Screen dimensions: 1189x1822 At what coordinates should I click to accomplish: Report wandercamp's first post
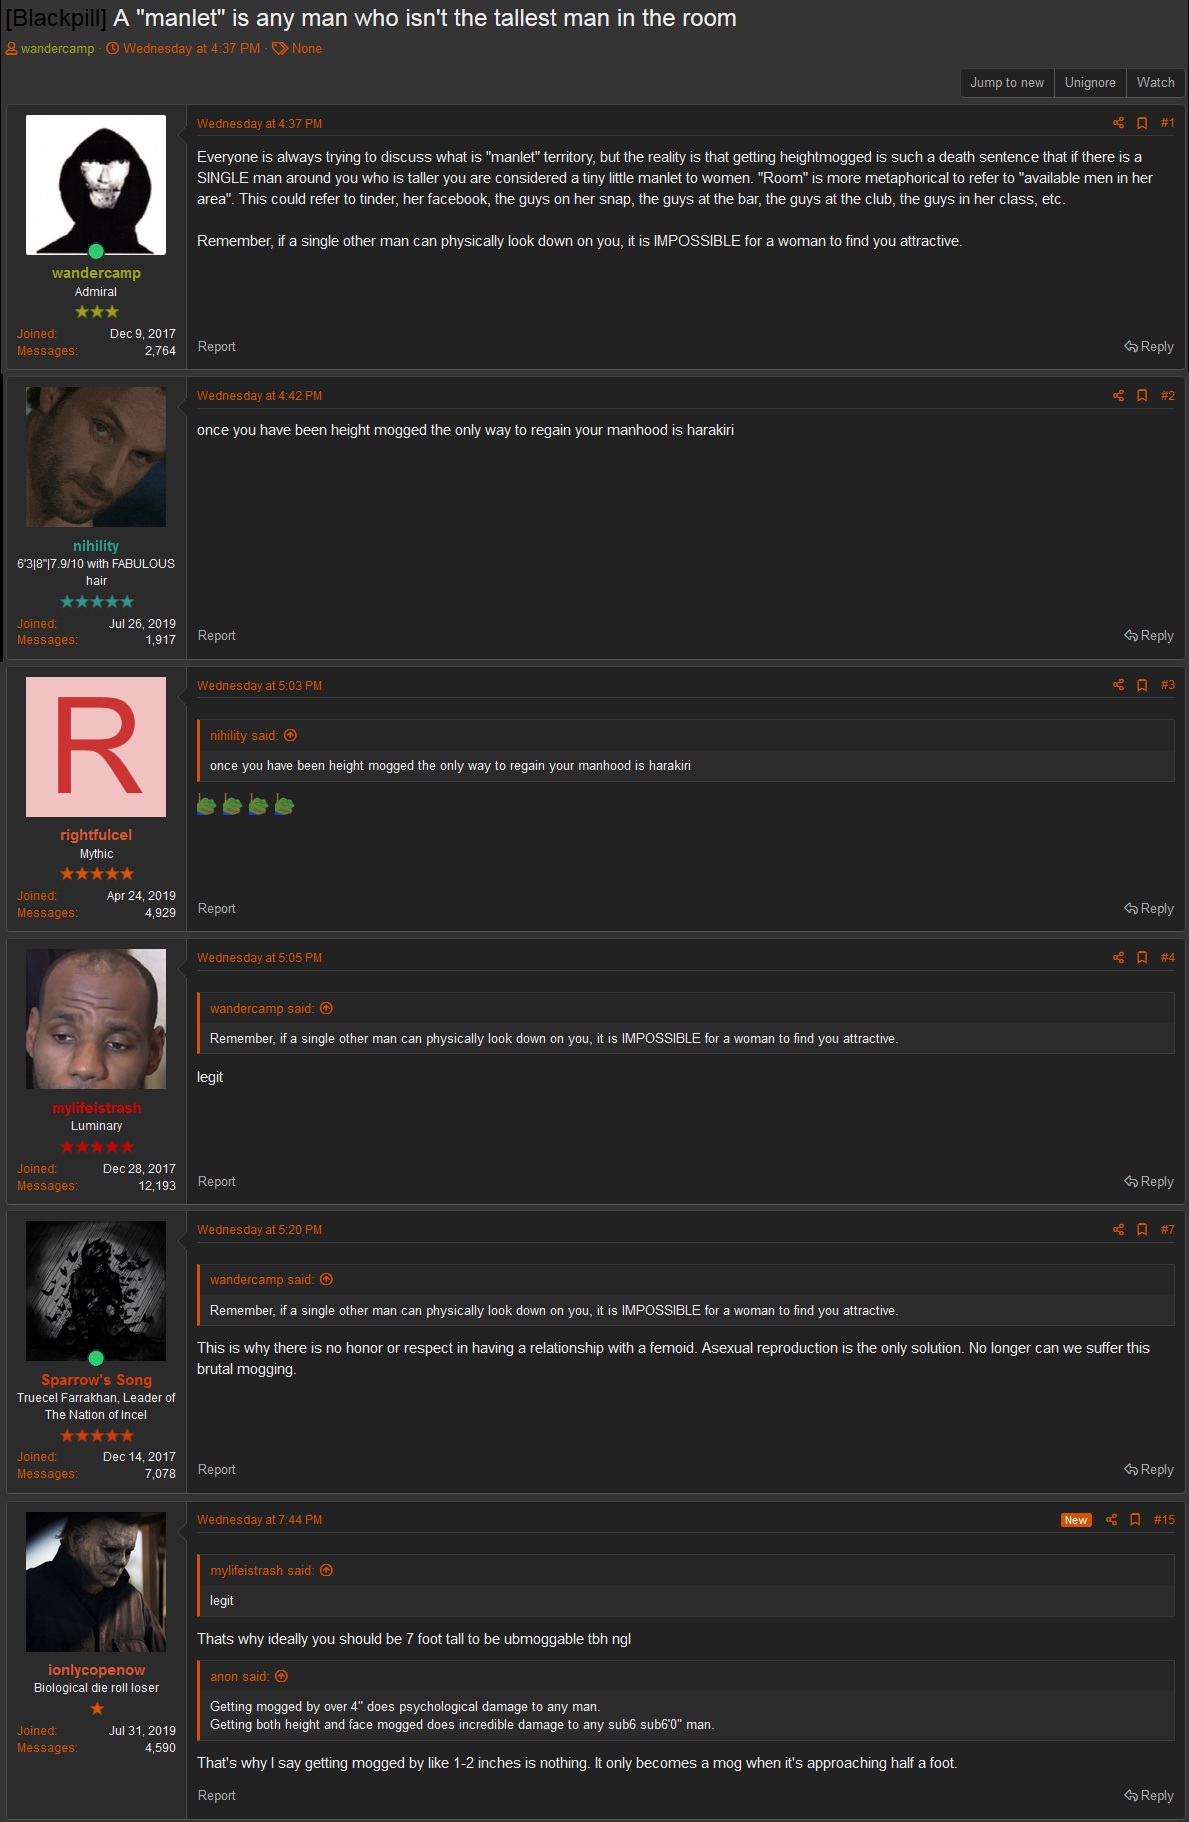click(217, 347)
